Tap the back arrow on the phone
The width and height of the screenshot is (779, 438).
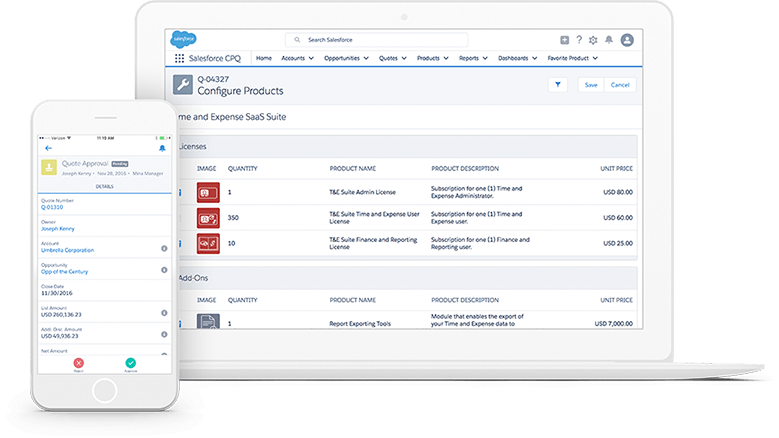pos(48,148)
